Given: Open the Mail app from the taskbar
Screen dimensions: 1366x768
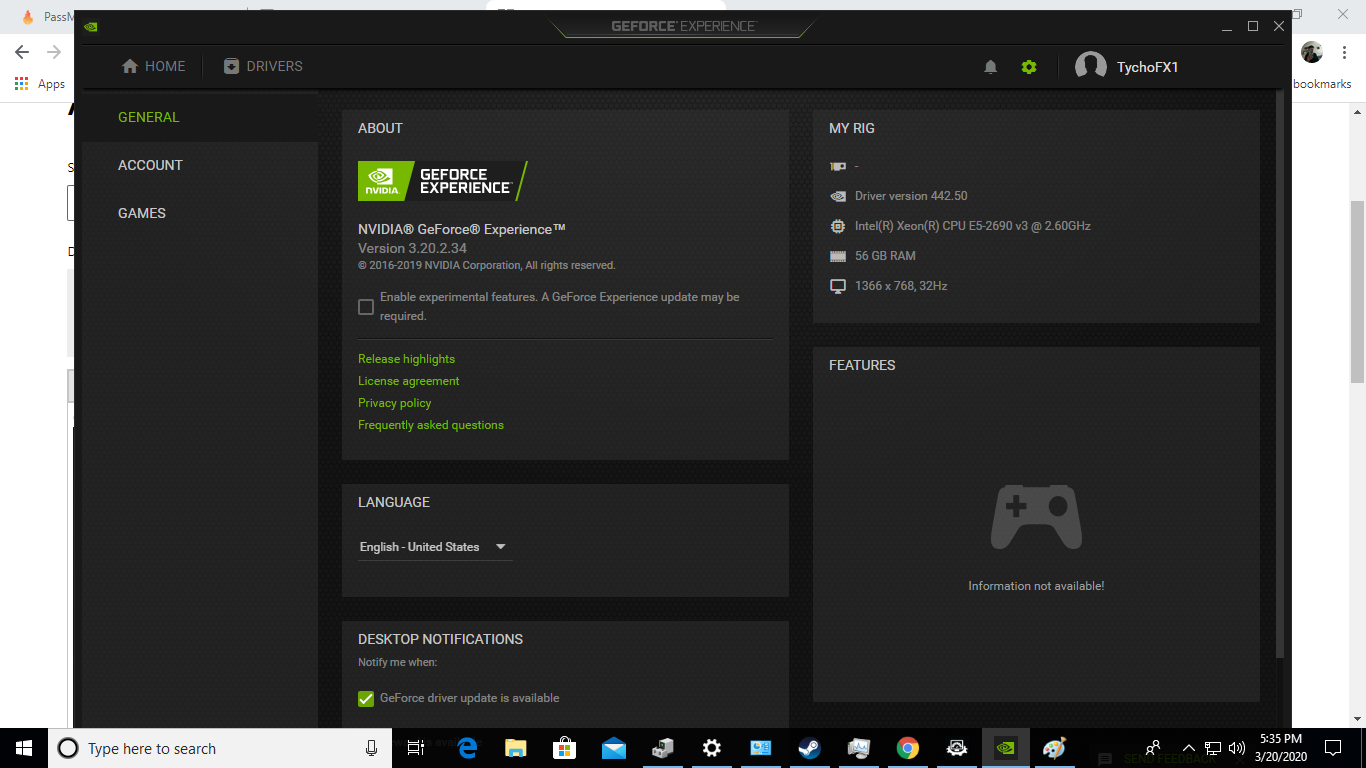Looking at the screenshot, I should pos(614,748).
